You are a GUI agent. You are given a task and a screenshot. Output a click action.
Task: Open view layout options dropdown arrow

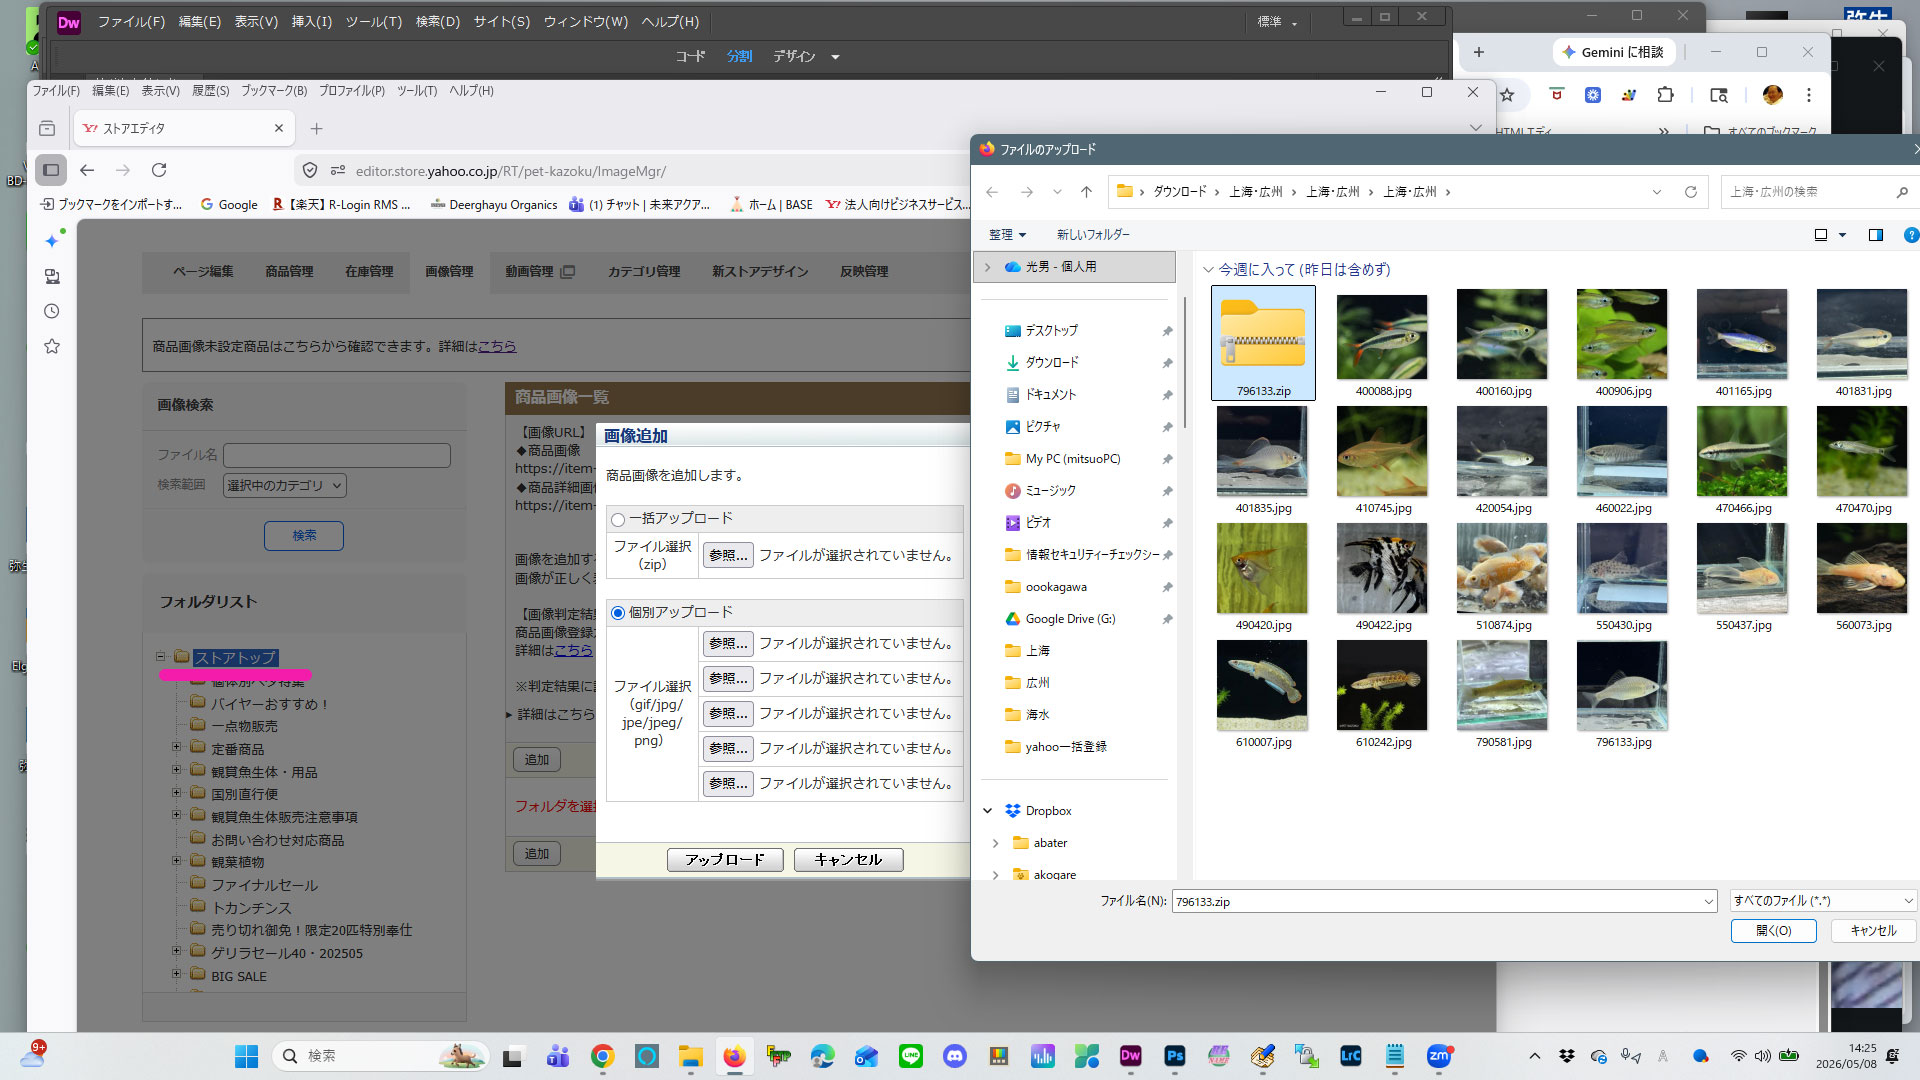(x=1842, y=235)
